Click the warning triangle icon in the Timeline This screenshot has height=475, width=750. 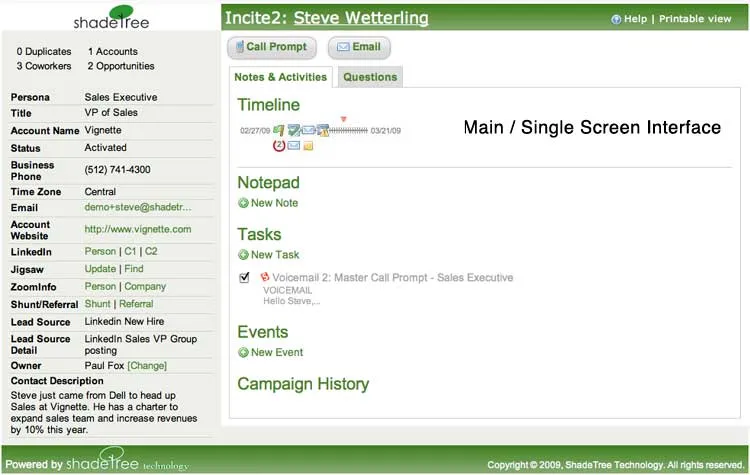pos(323,131)
